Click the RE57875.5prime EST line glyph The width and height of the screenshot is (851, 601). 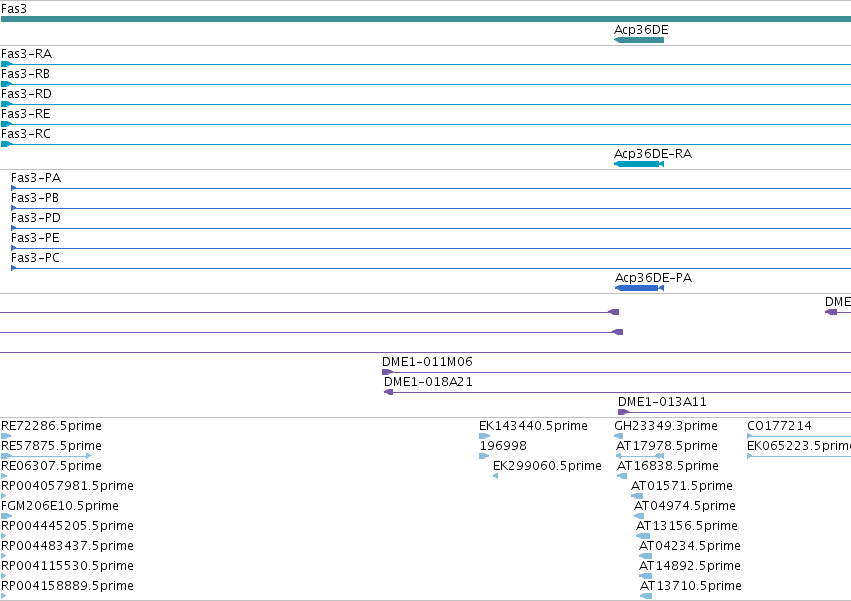46,456
